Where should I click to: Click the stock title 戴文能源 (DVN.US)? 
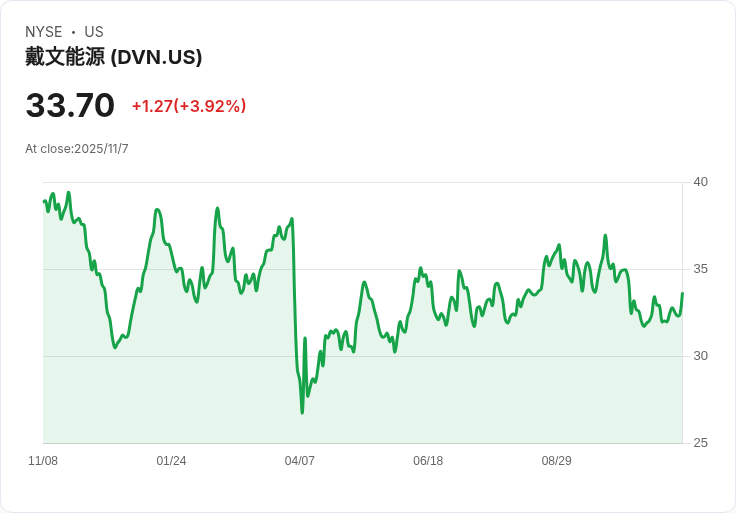click(114, 57)
